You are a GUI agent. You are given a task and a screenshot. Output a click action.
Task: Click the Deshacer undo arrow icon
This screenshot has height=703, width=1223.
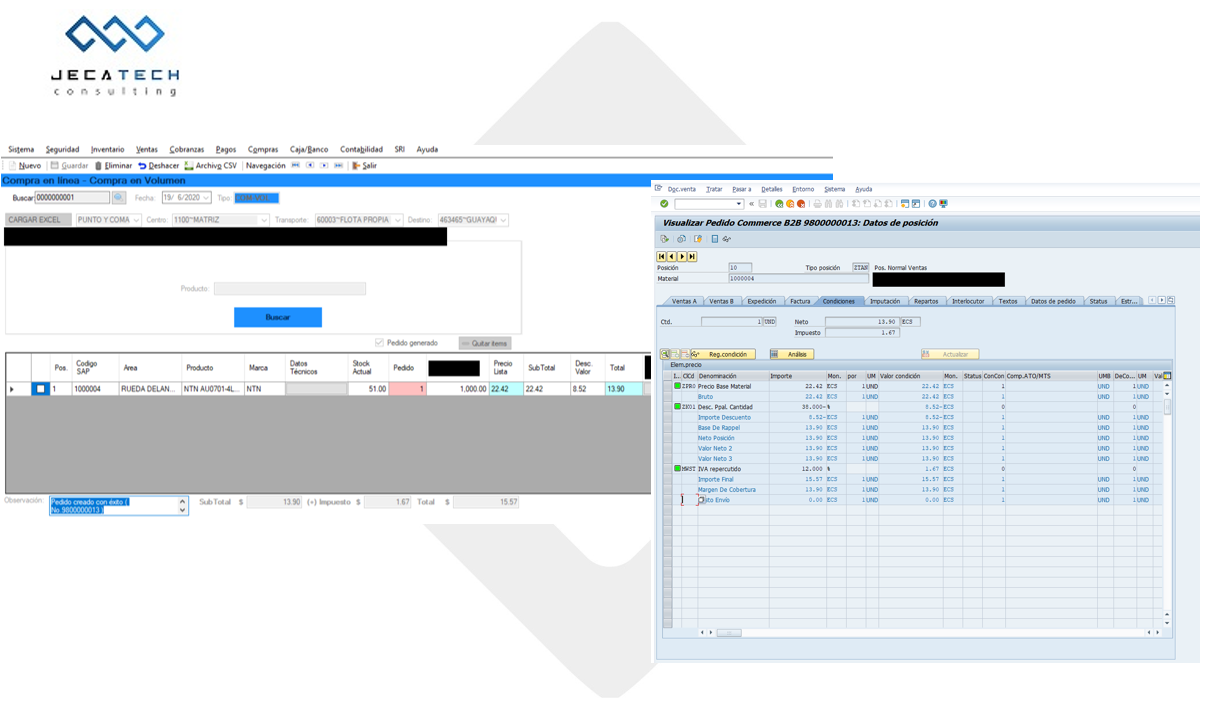click(142, 166)
